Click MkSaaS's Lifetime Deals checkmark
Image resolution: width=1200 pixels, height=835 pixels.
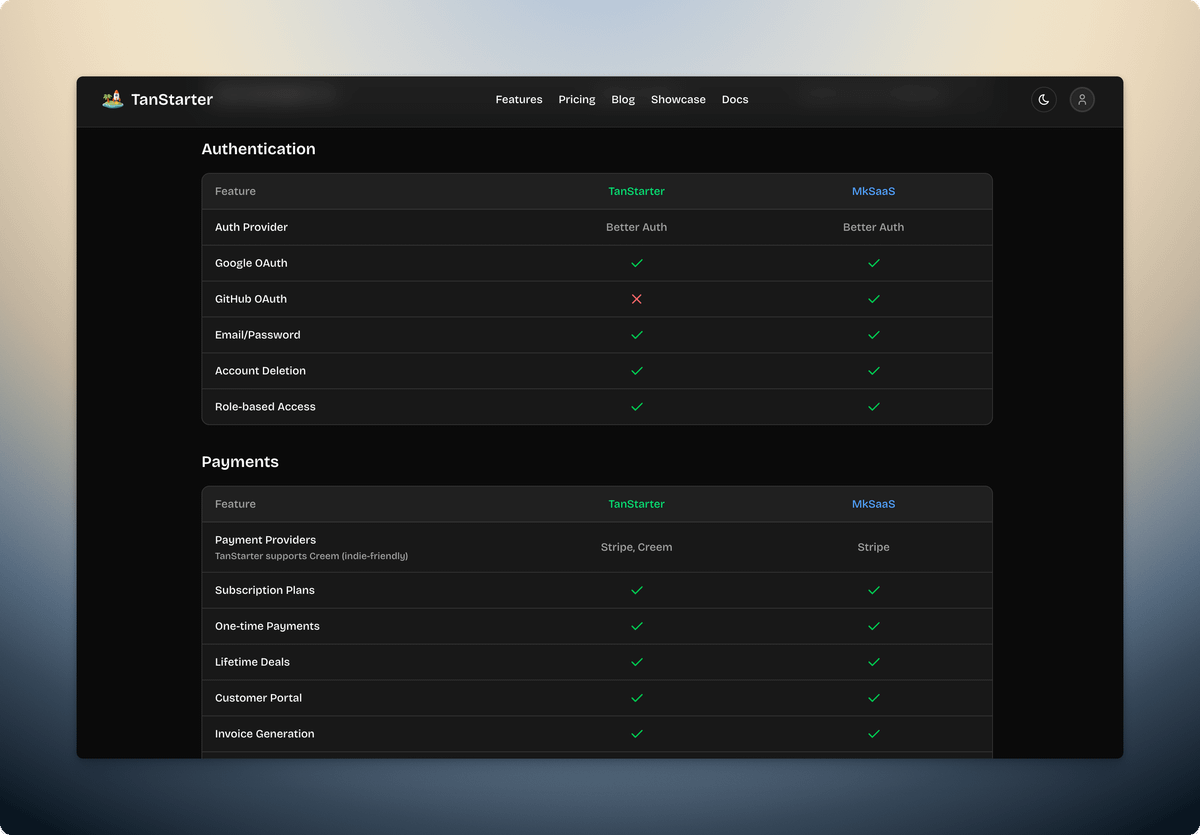(x=874, y=662)
